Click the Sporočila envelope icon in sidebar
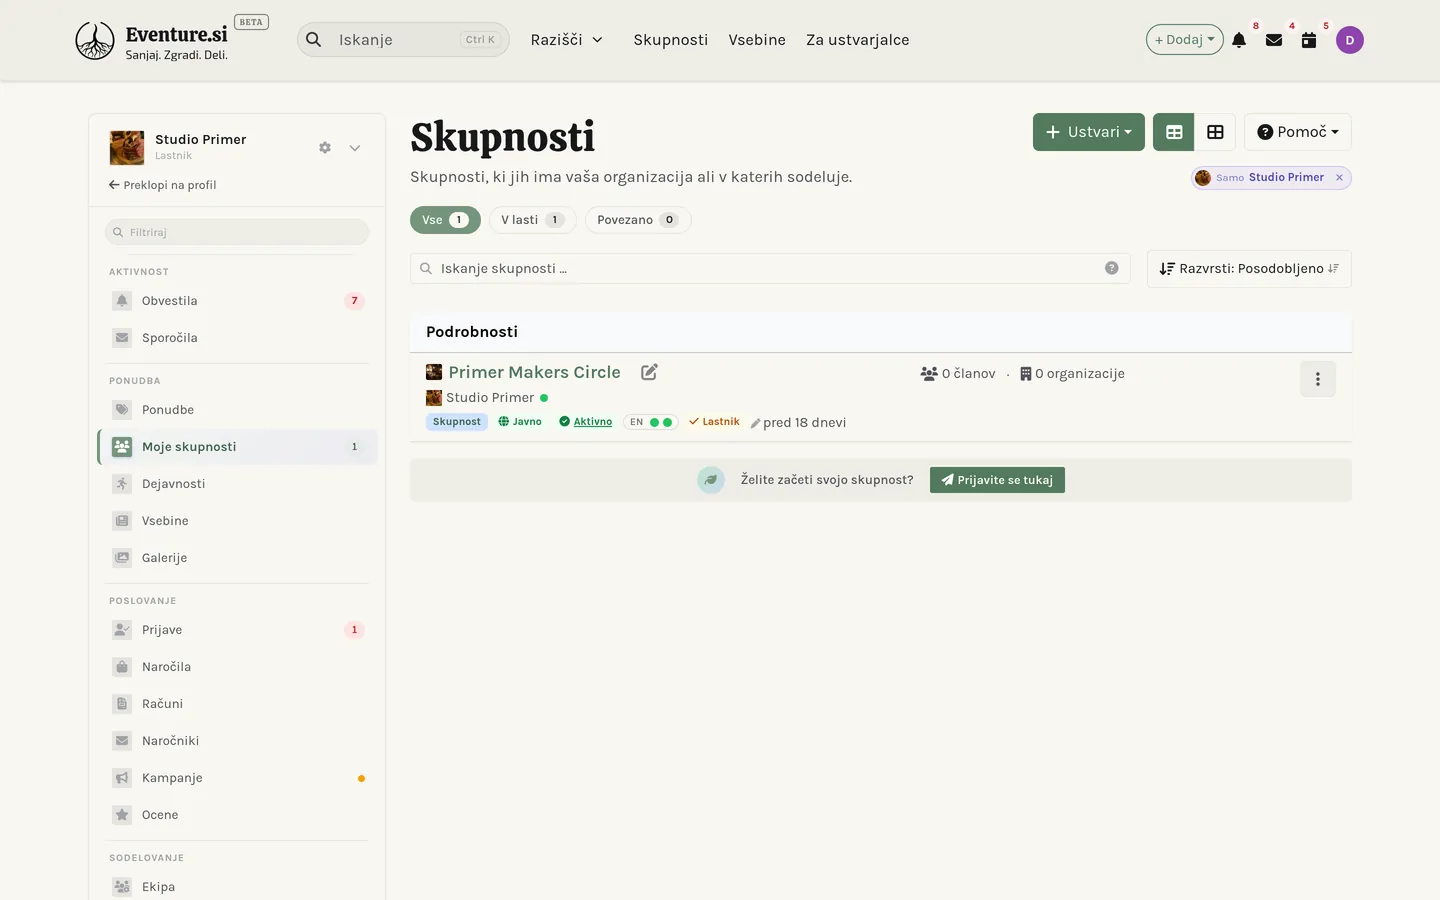 point(122,338)
